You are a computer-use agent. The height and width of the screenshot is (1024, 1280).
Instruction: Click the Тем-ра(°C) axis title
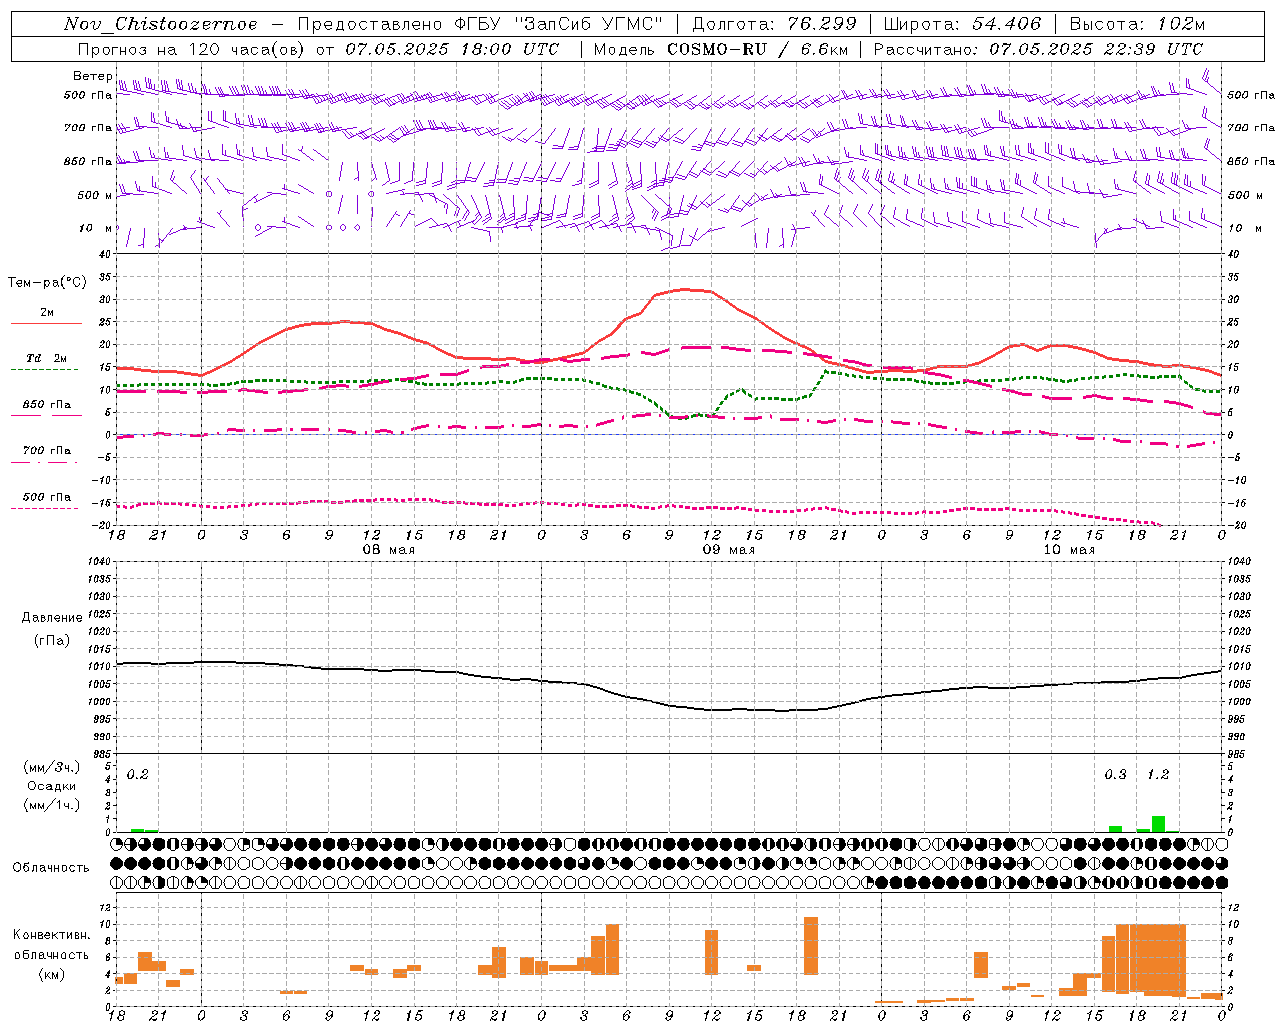point(47,283)
